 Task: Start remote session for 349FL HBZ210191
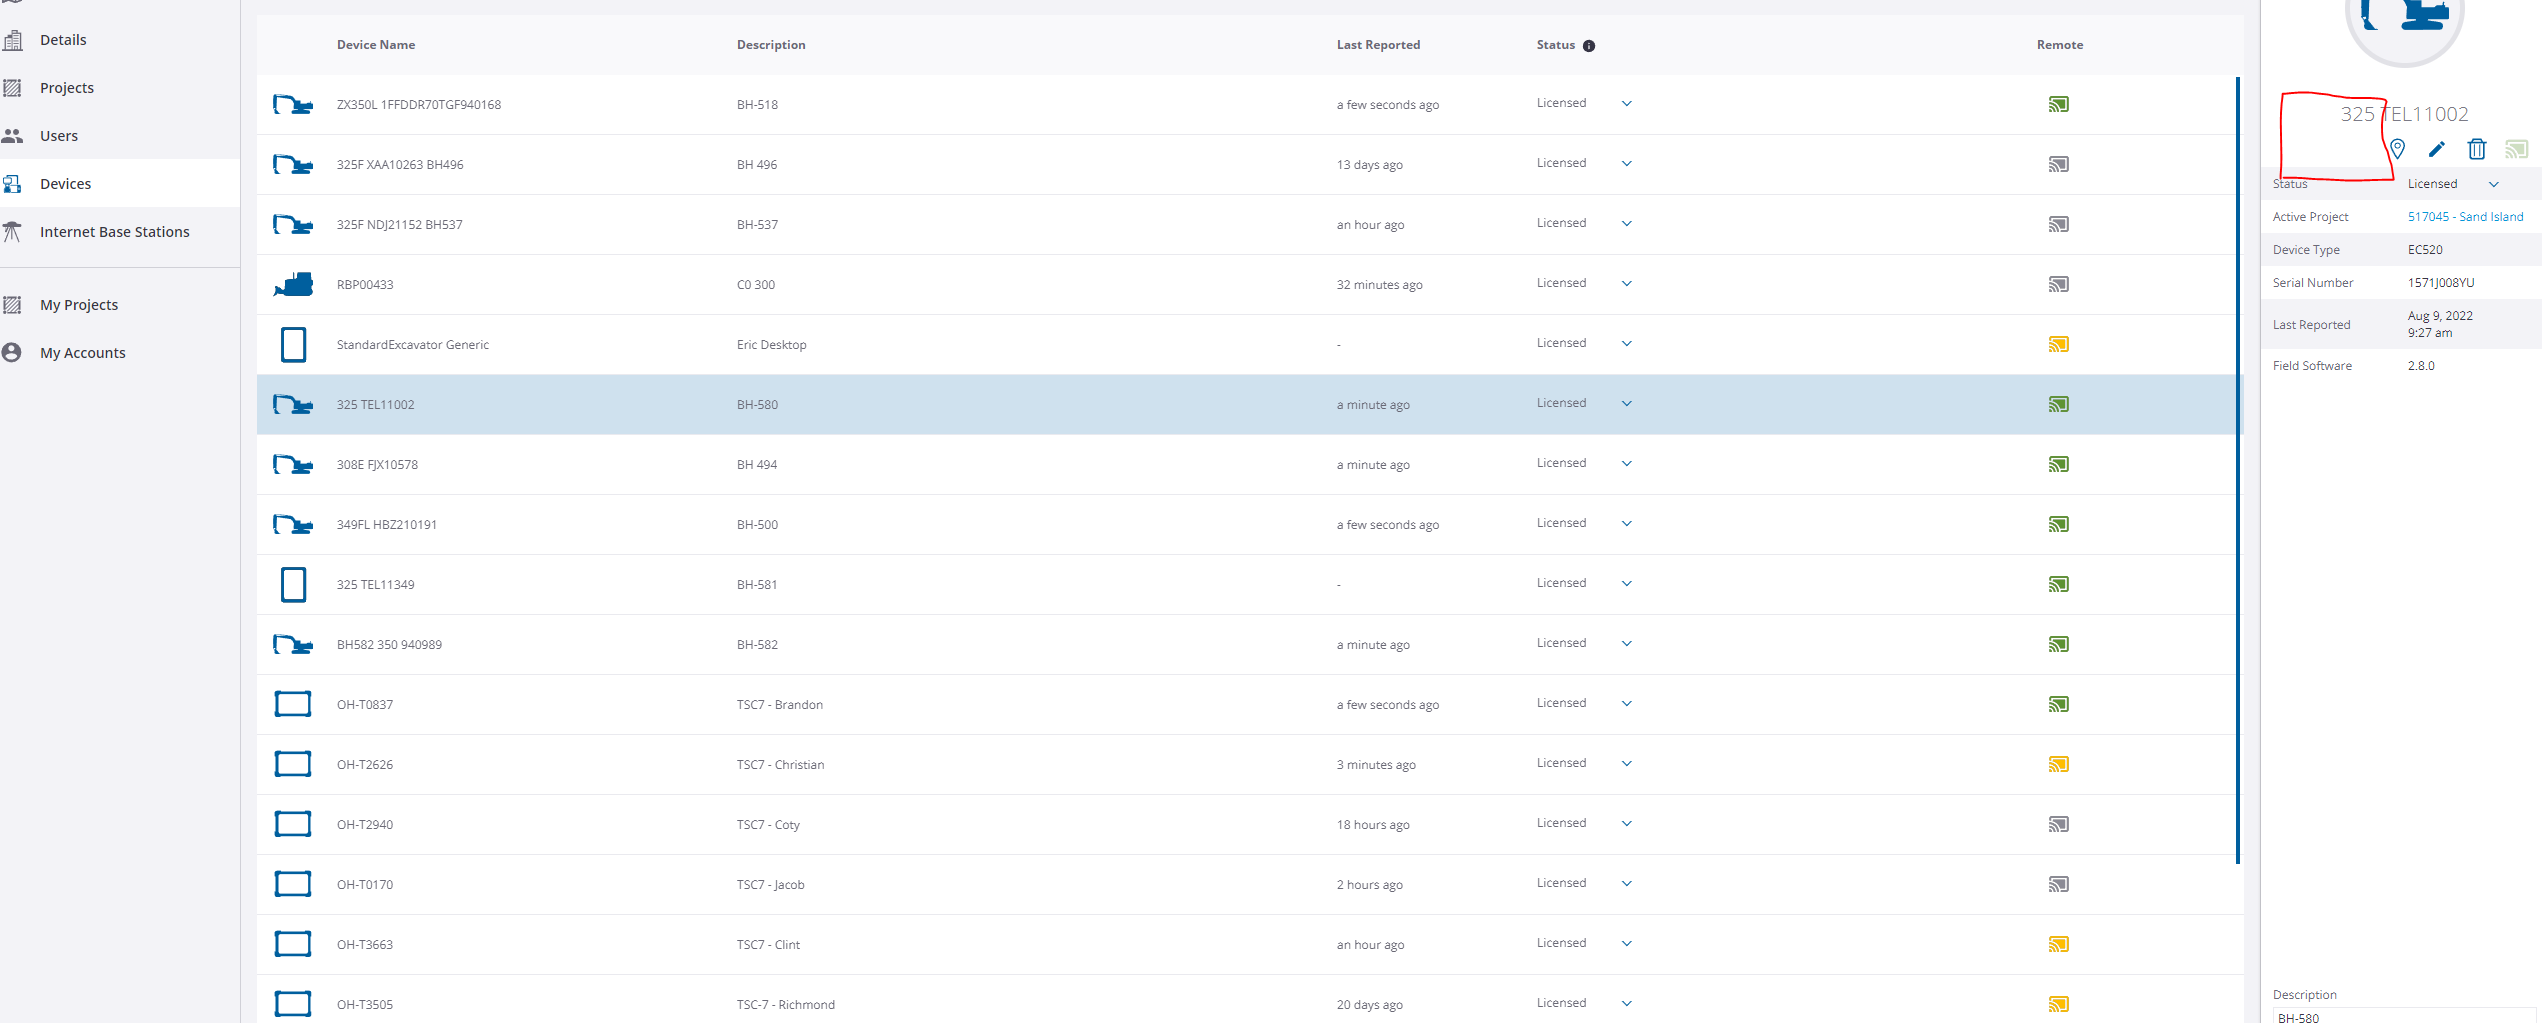[x=2058, y=524]
